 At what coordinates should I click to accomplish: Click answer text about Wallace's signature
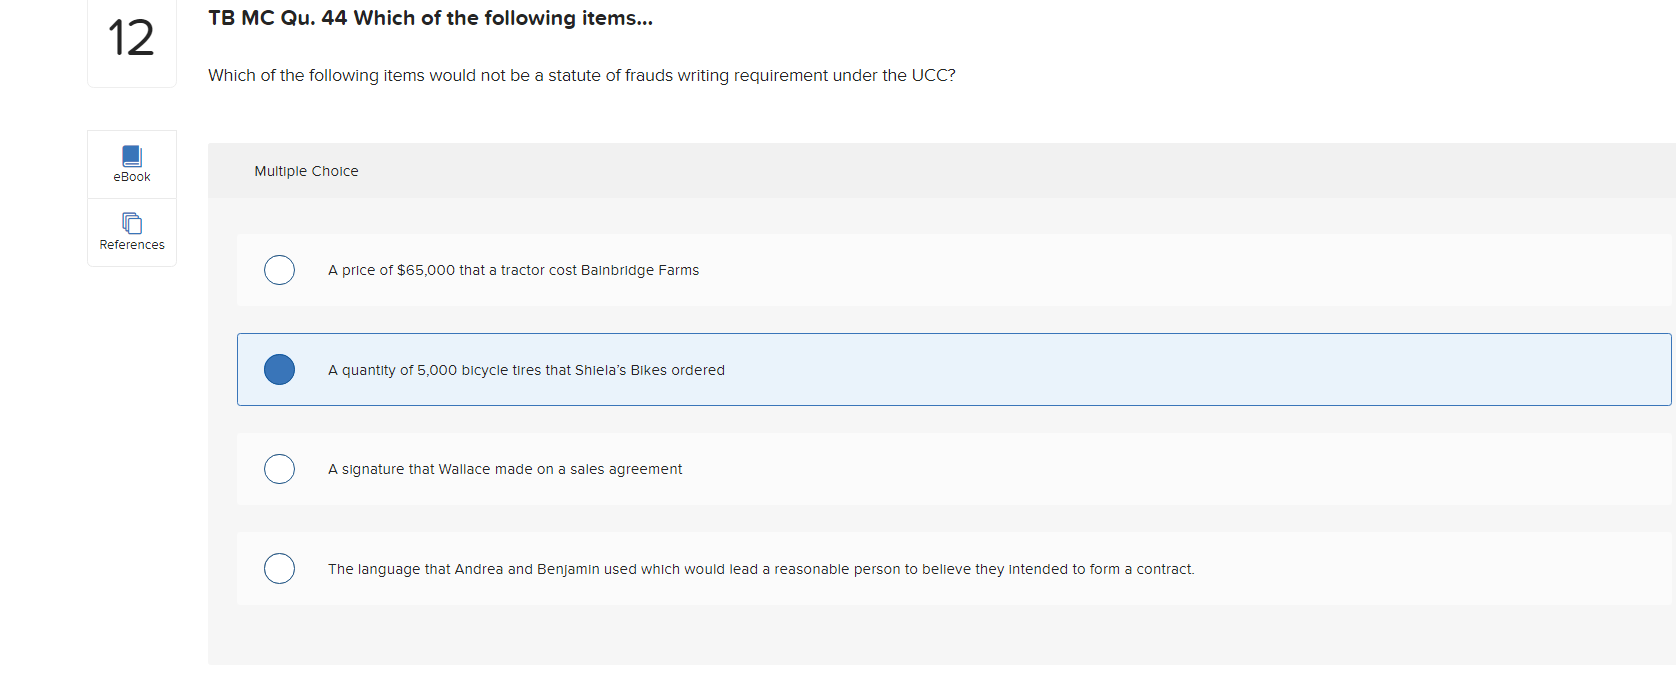click(505, 469)
